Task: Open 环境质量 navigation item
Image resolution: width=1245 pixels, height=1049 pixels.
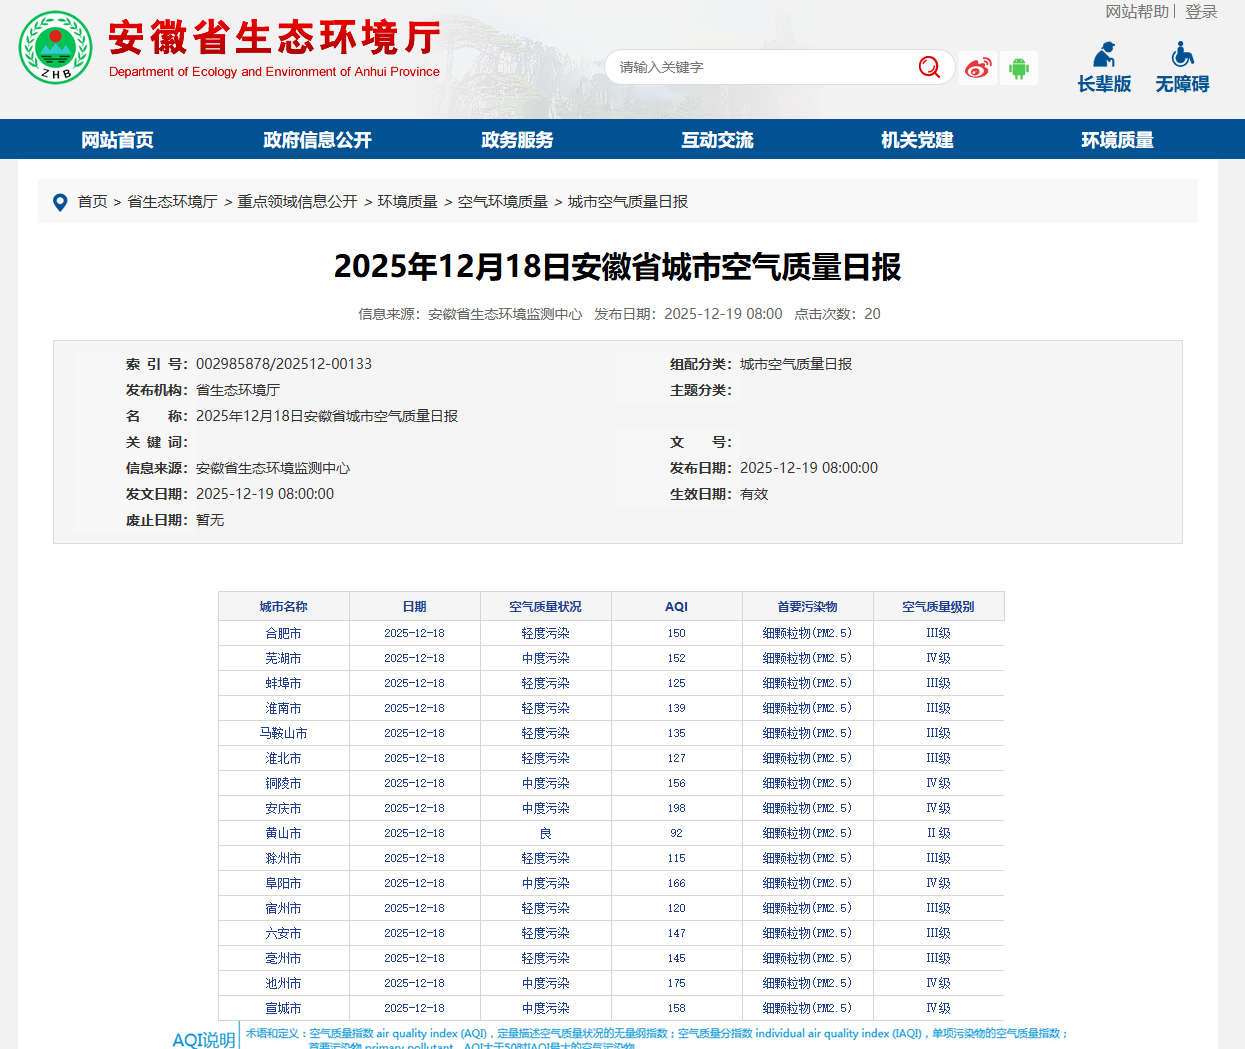Action: coord(1117,140)
